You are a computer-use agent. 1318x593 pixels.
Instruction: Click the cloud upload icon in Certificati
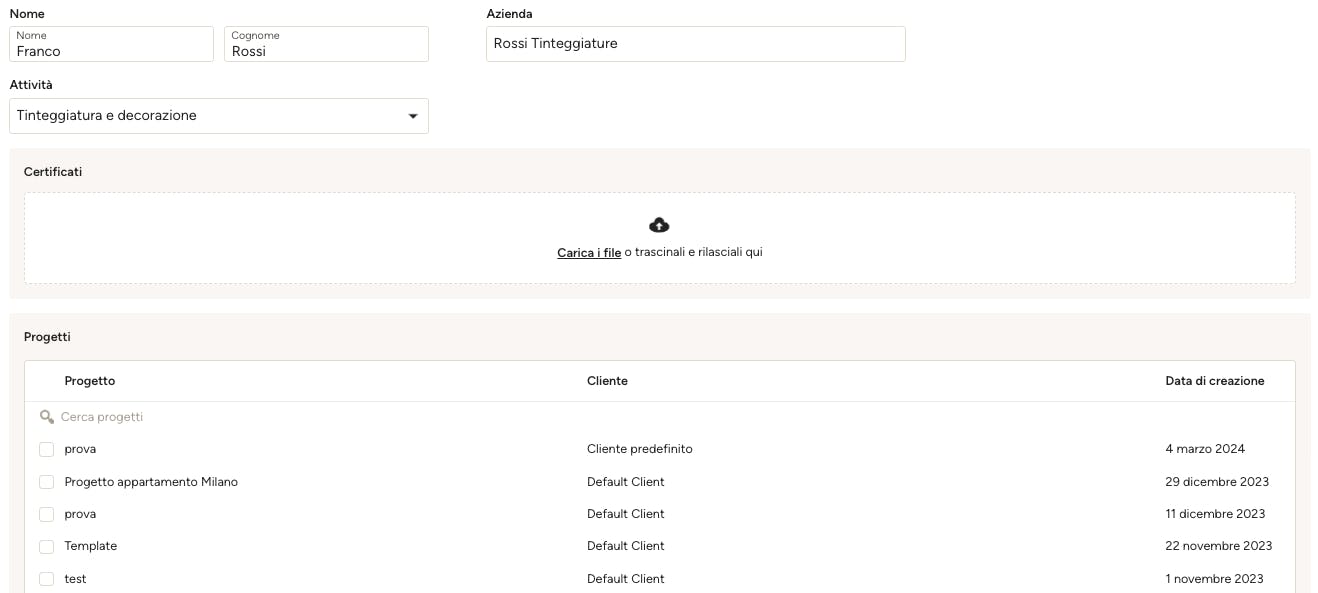(x=659, y=225)
